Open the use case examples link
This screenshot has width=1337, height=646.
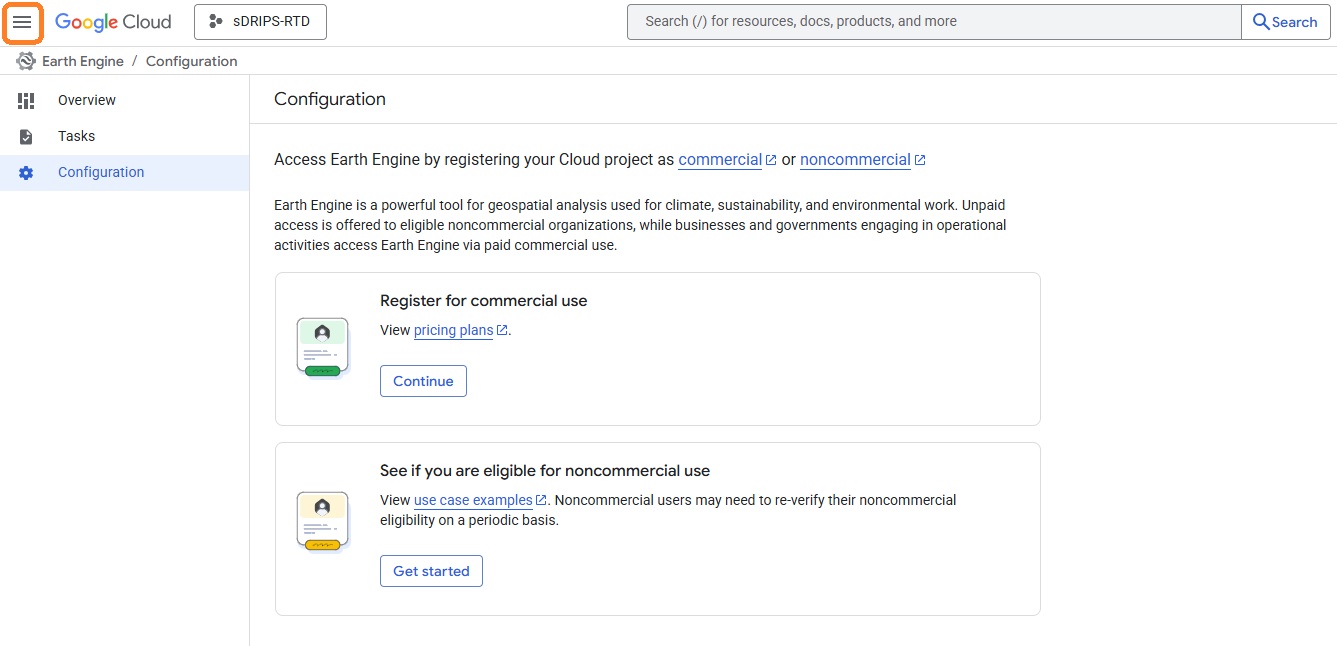tap(473, 500)
